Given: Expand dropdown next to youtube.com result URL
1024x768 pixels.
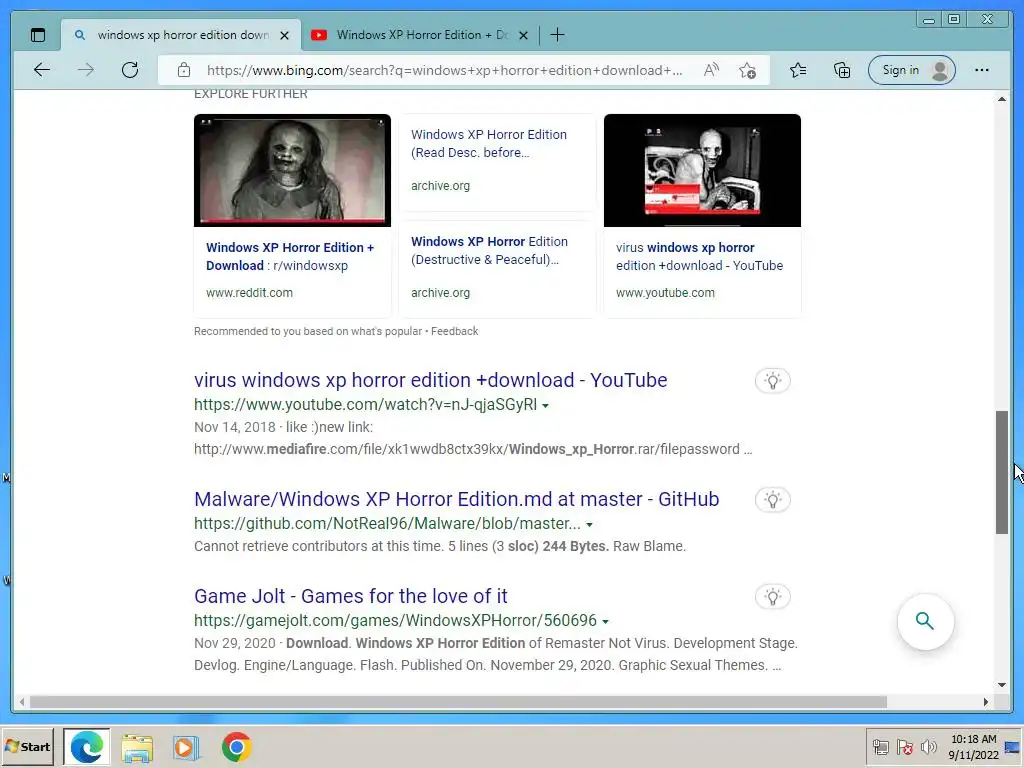Looking at the screenshot, I should (545, 406).
